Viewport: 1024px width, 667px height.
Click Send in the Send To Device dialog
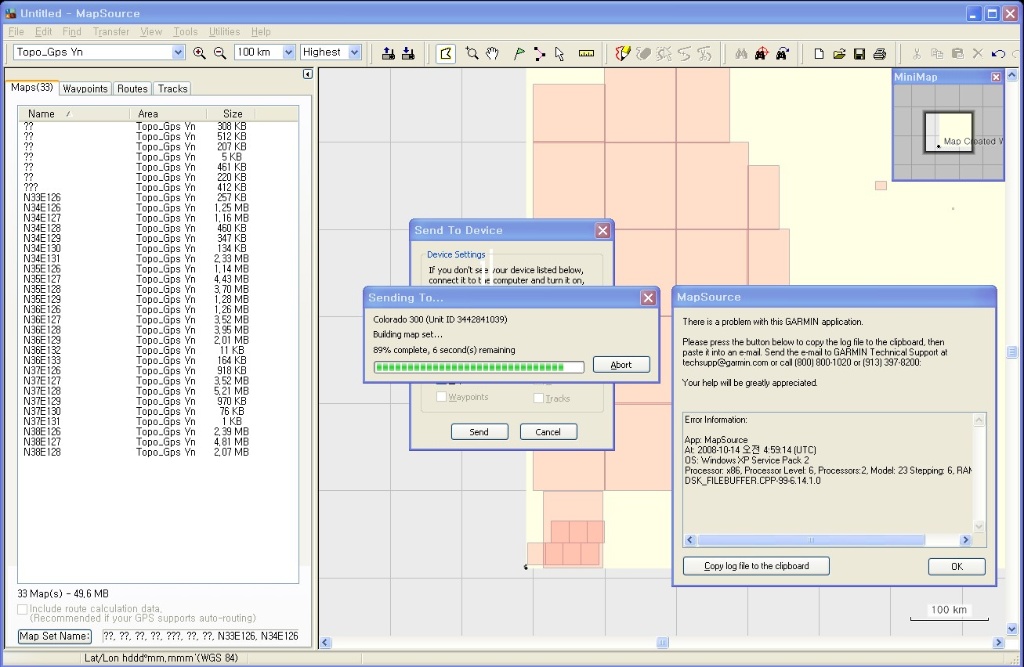(479, 432)
